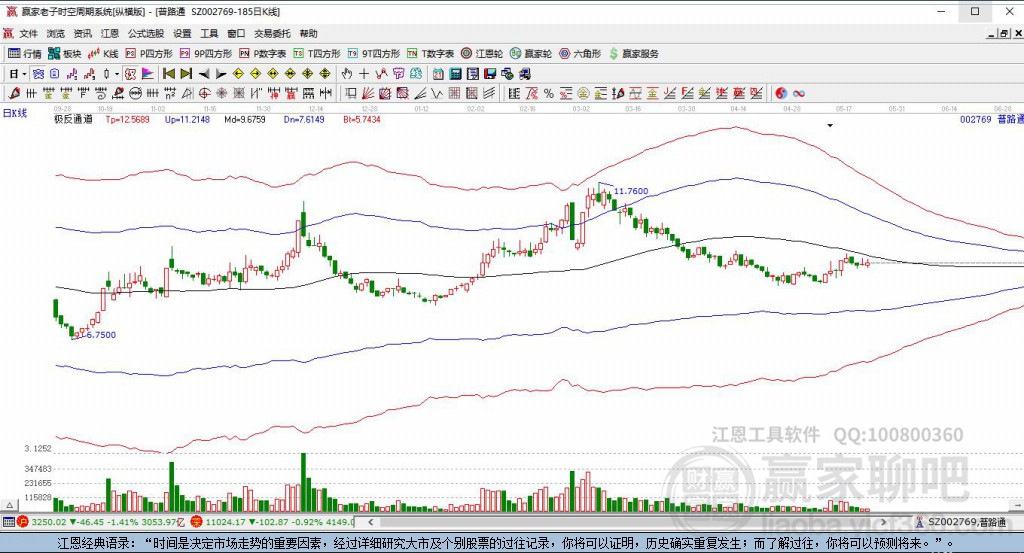Click the Dn=7.6149 indicator value
The image size is (1024, 553).
(304, 119)
